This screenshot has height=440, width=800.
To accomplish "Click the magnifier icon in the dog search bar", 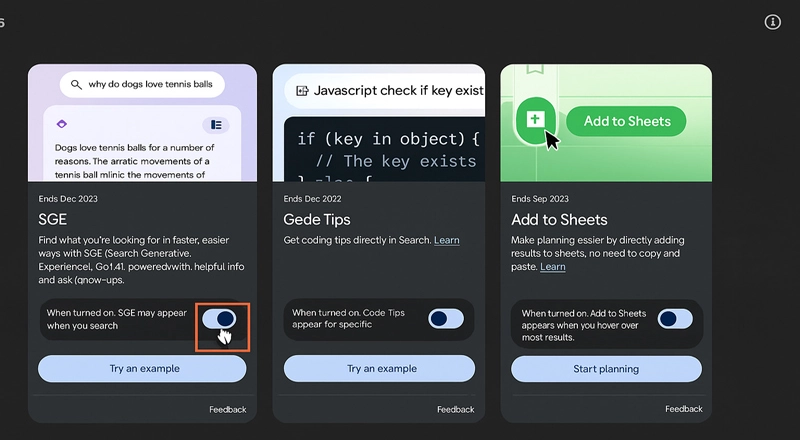I will [76, 85].
